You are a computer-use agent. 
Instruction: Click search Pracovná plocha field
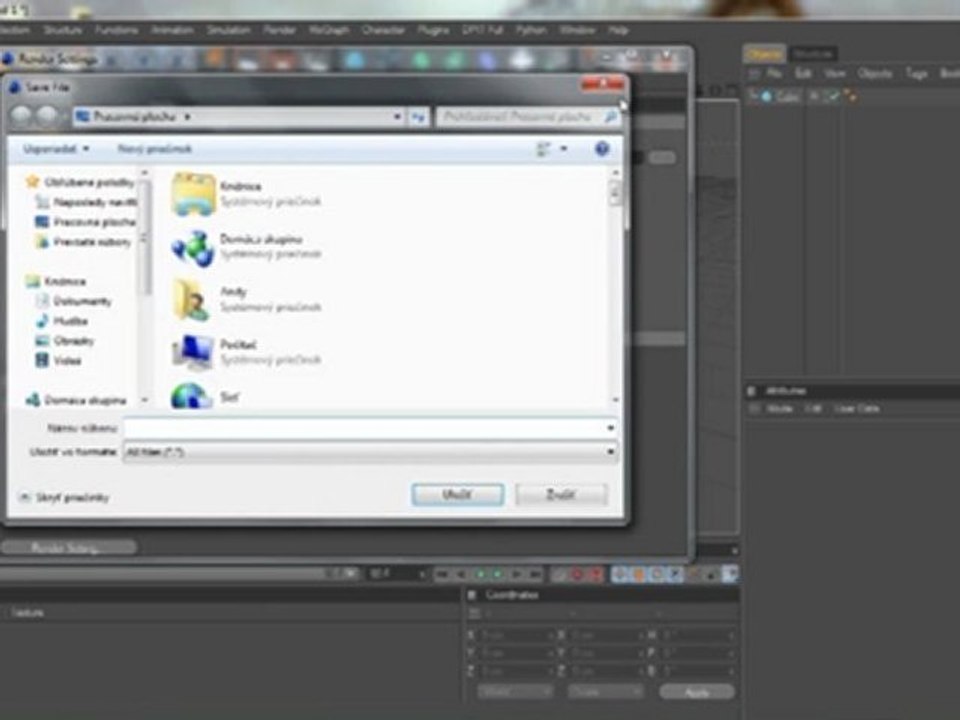click(x=529, y=116)
